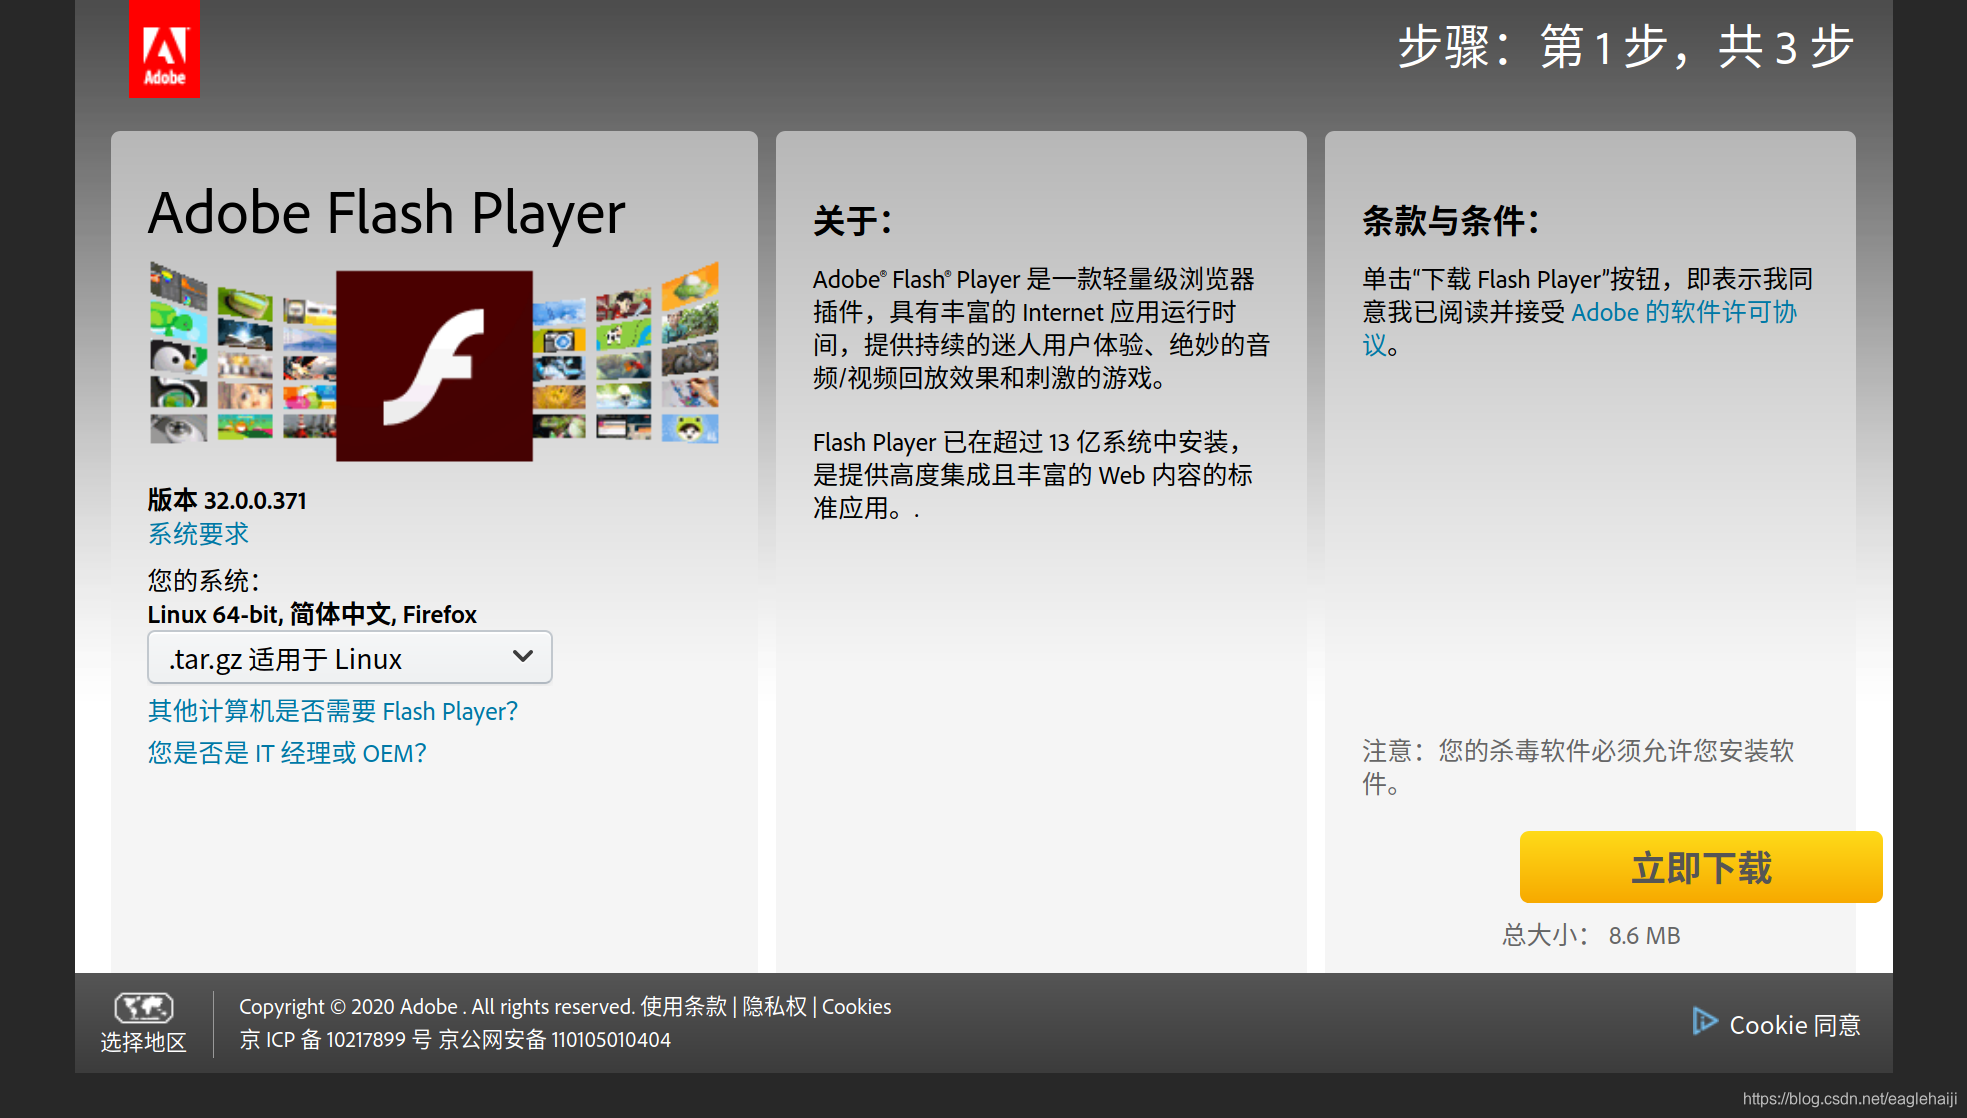Click the Cookie 同意 link
This screenshot has height=1118, width=1967.
(1795, 1025)
